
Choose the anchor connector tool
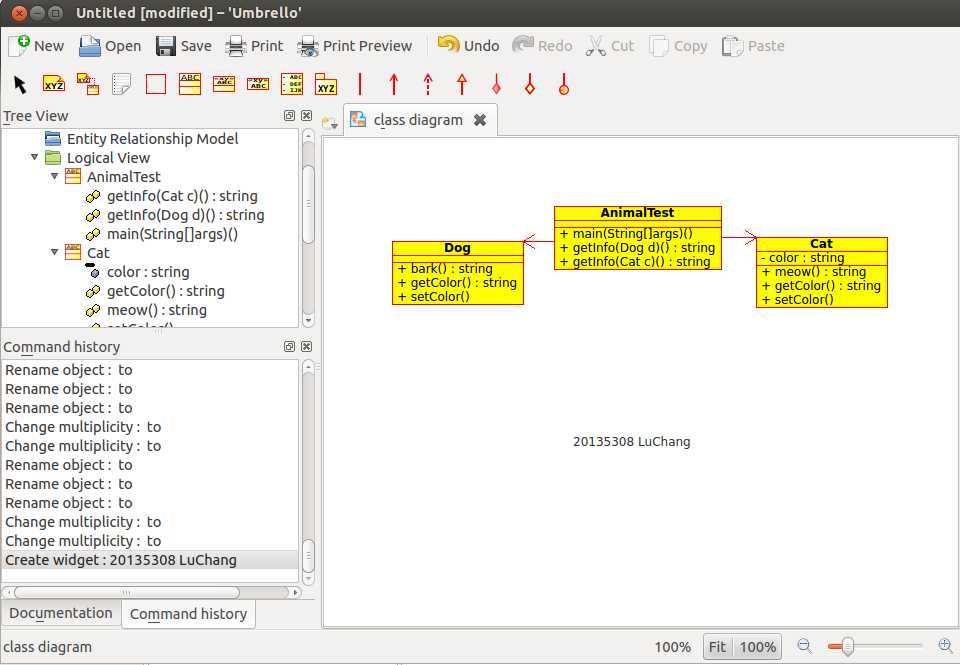tap(88, 84)
